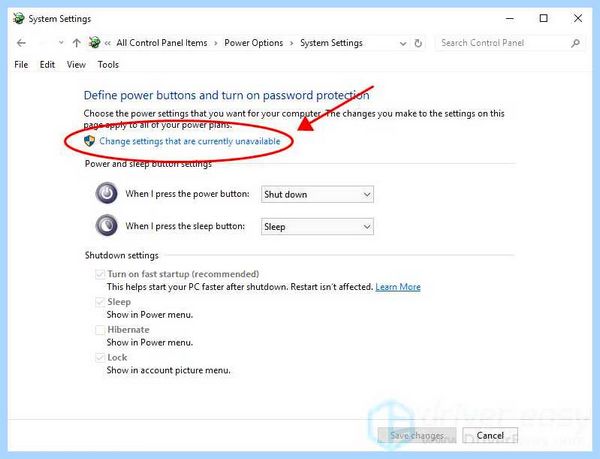Open the power button action dropdown

pyautogui.click(x=317, y=194)
